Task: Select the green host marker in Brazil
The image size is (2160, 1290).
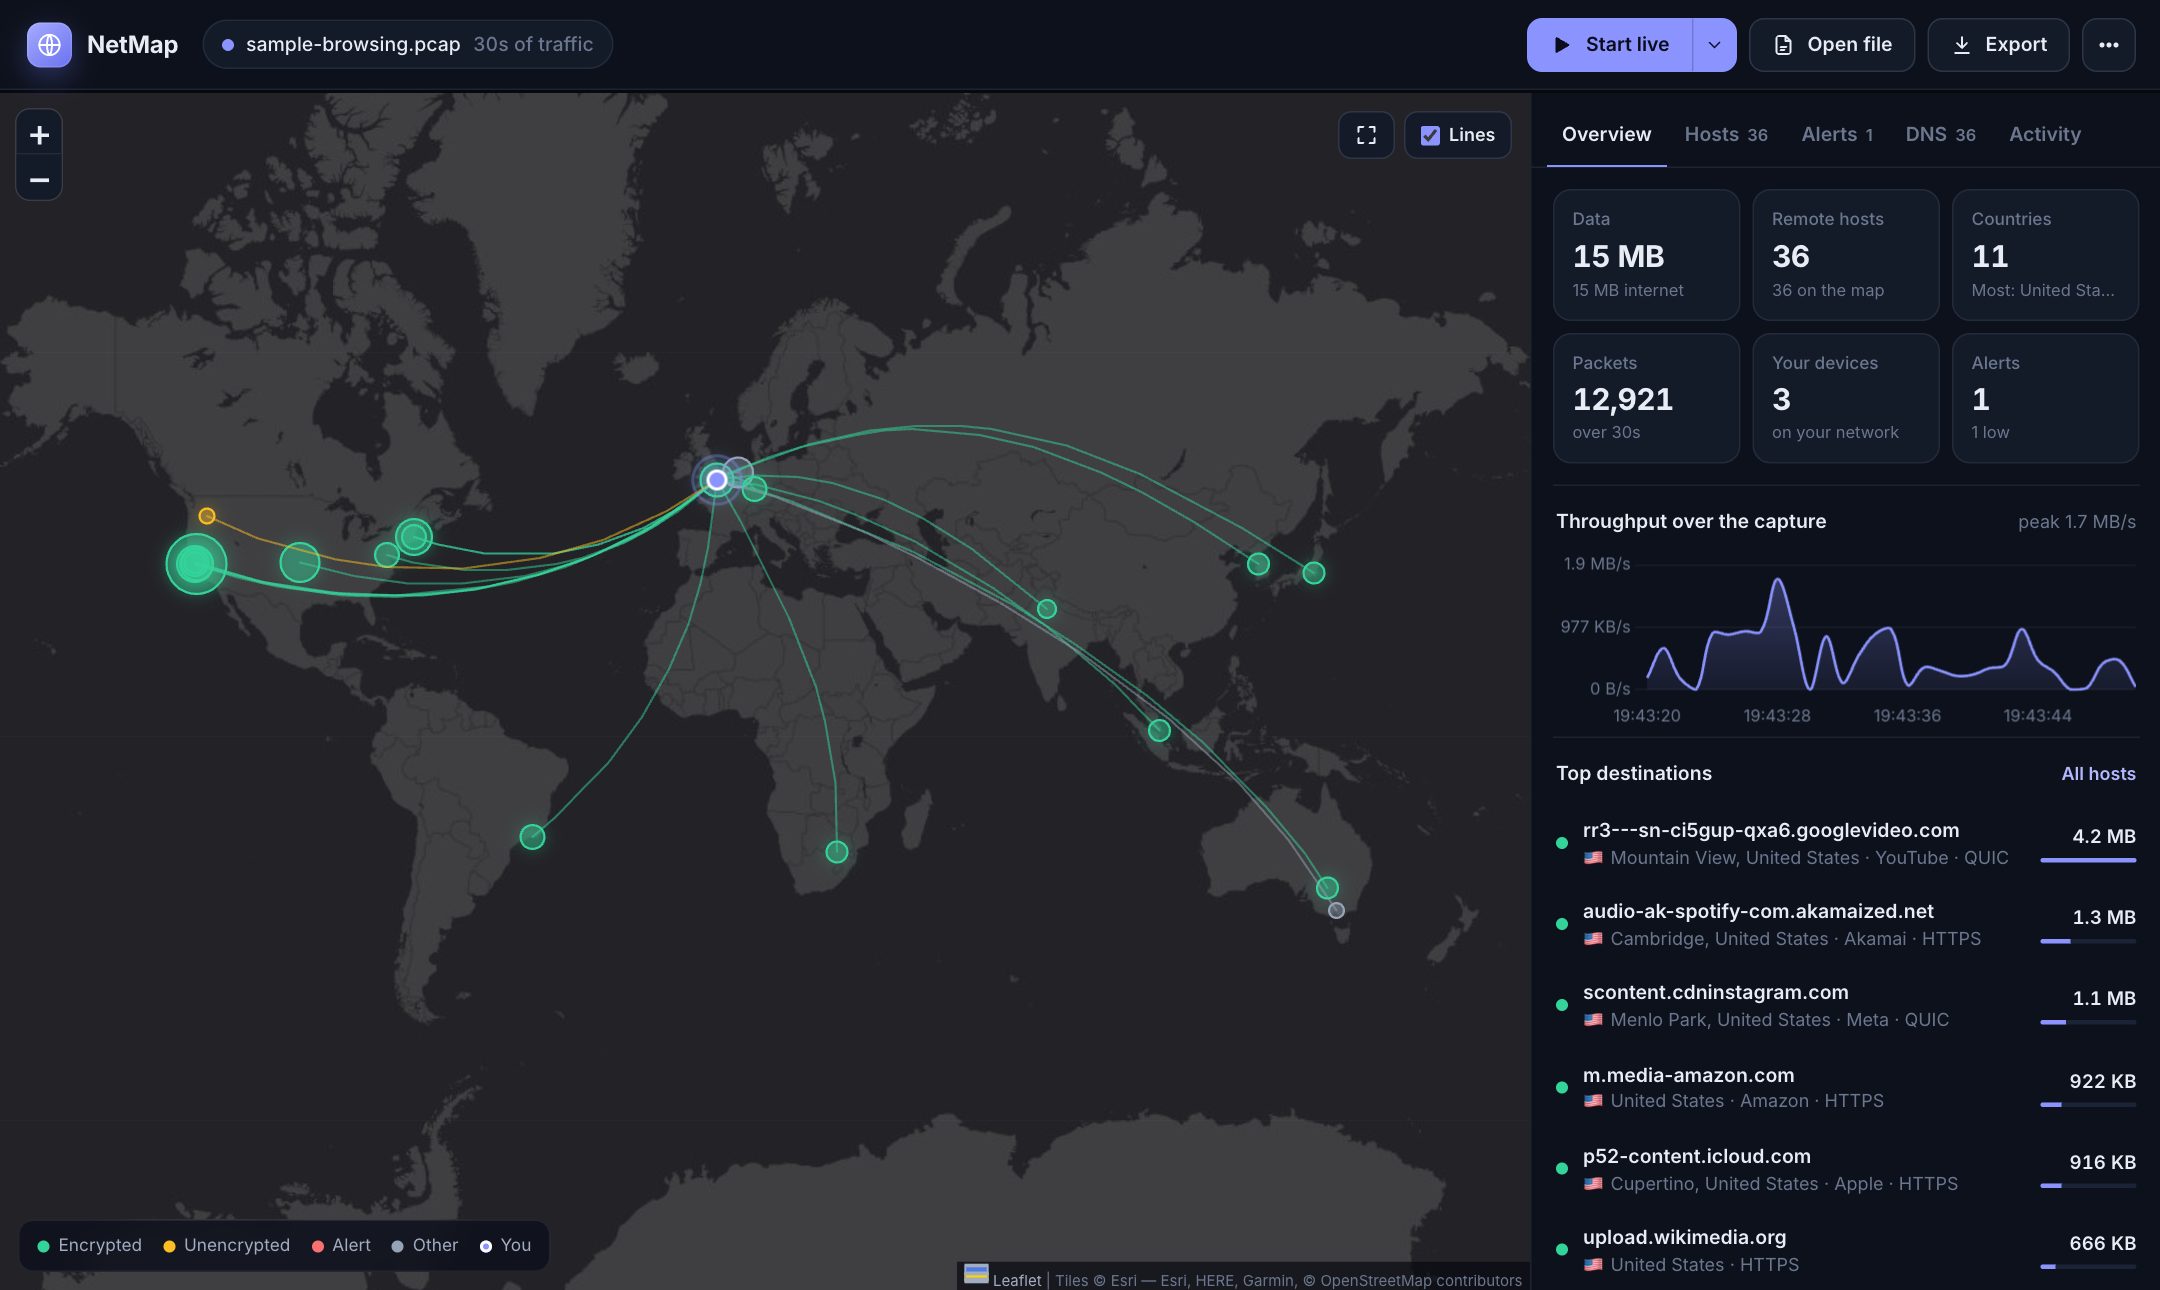Action: (532, 837)
